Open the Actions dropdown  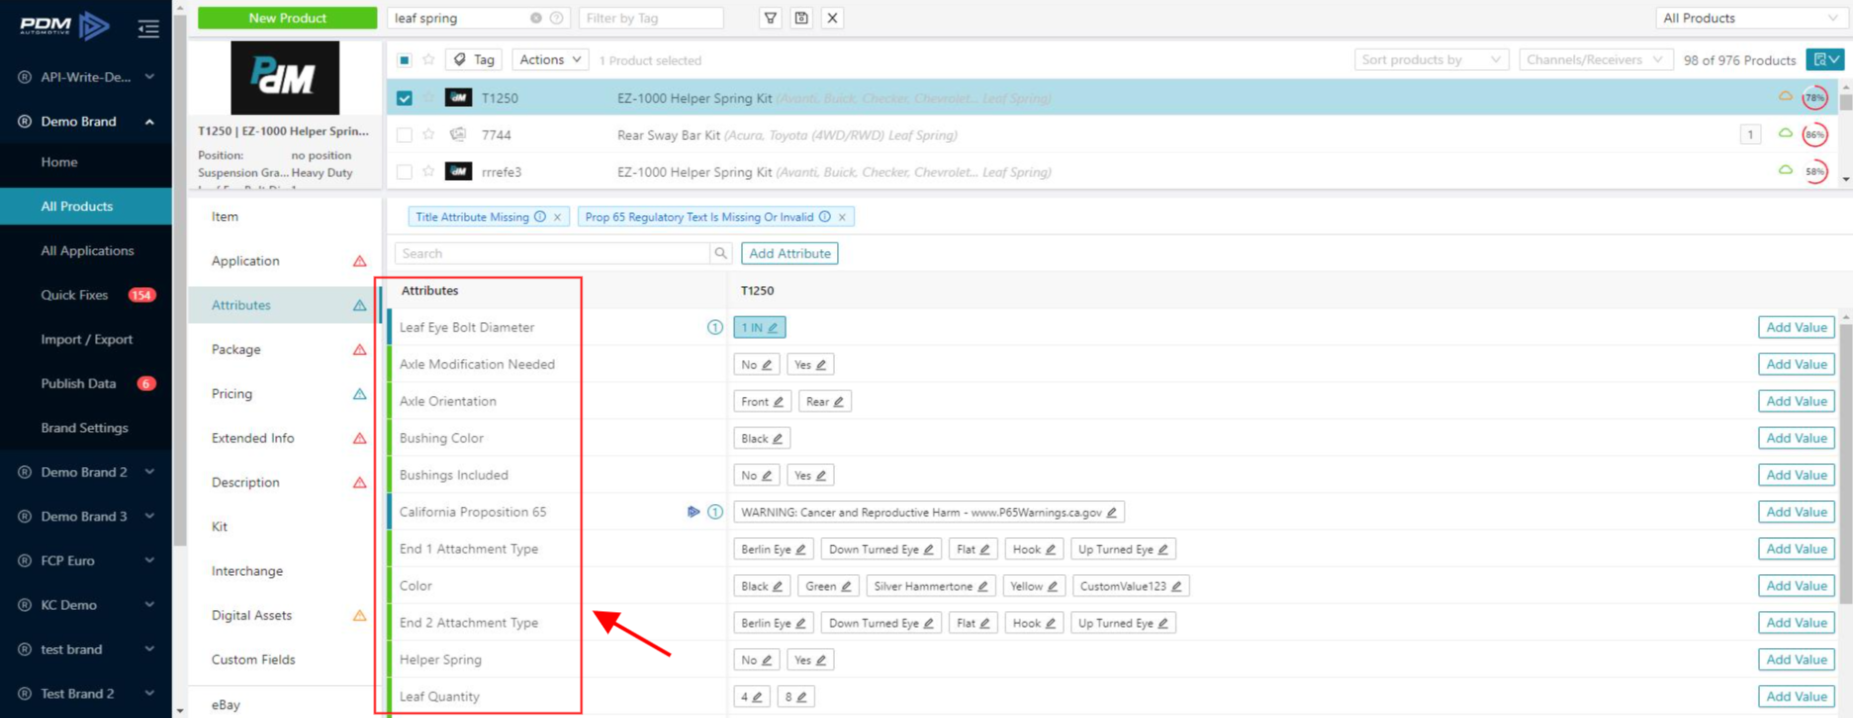point(550,60)
